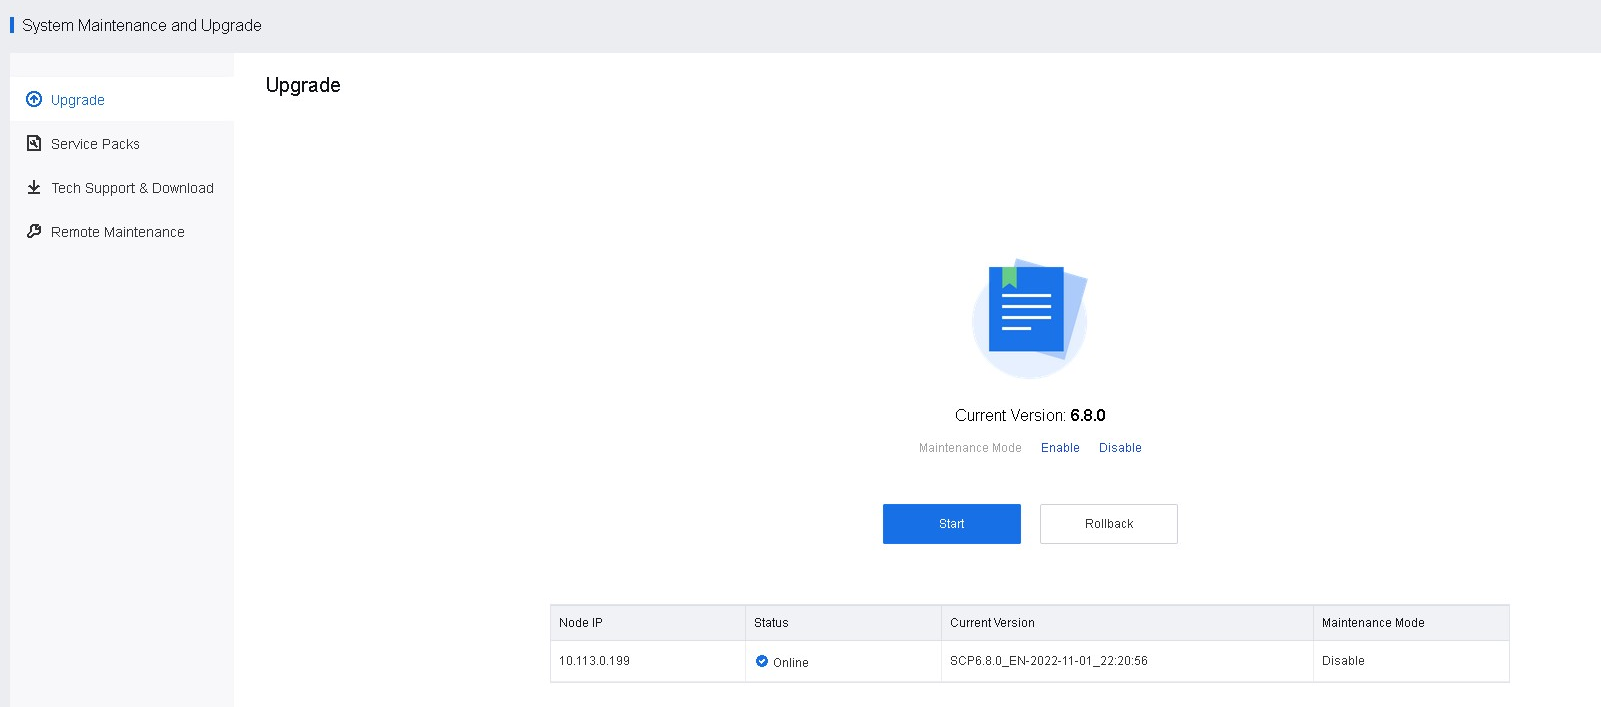Click the Status column header
Screen dimensions: 1601x707
(x=771, y=623)
